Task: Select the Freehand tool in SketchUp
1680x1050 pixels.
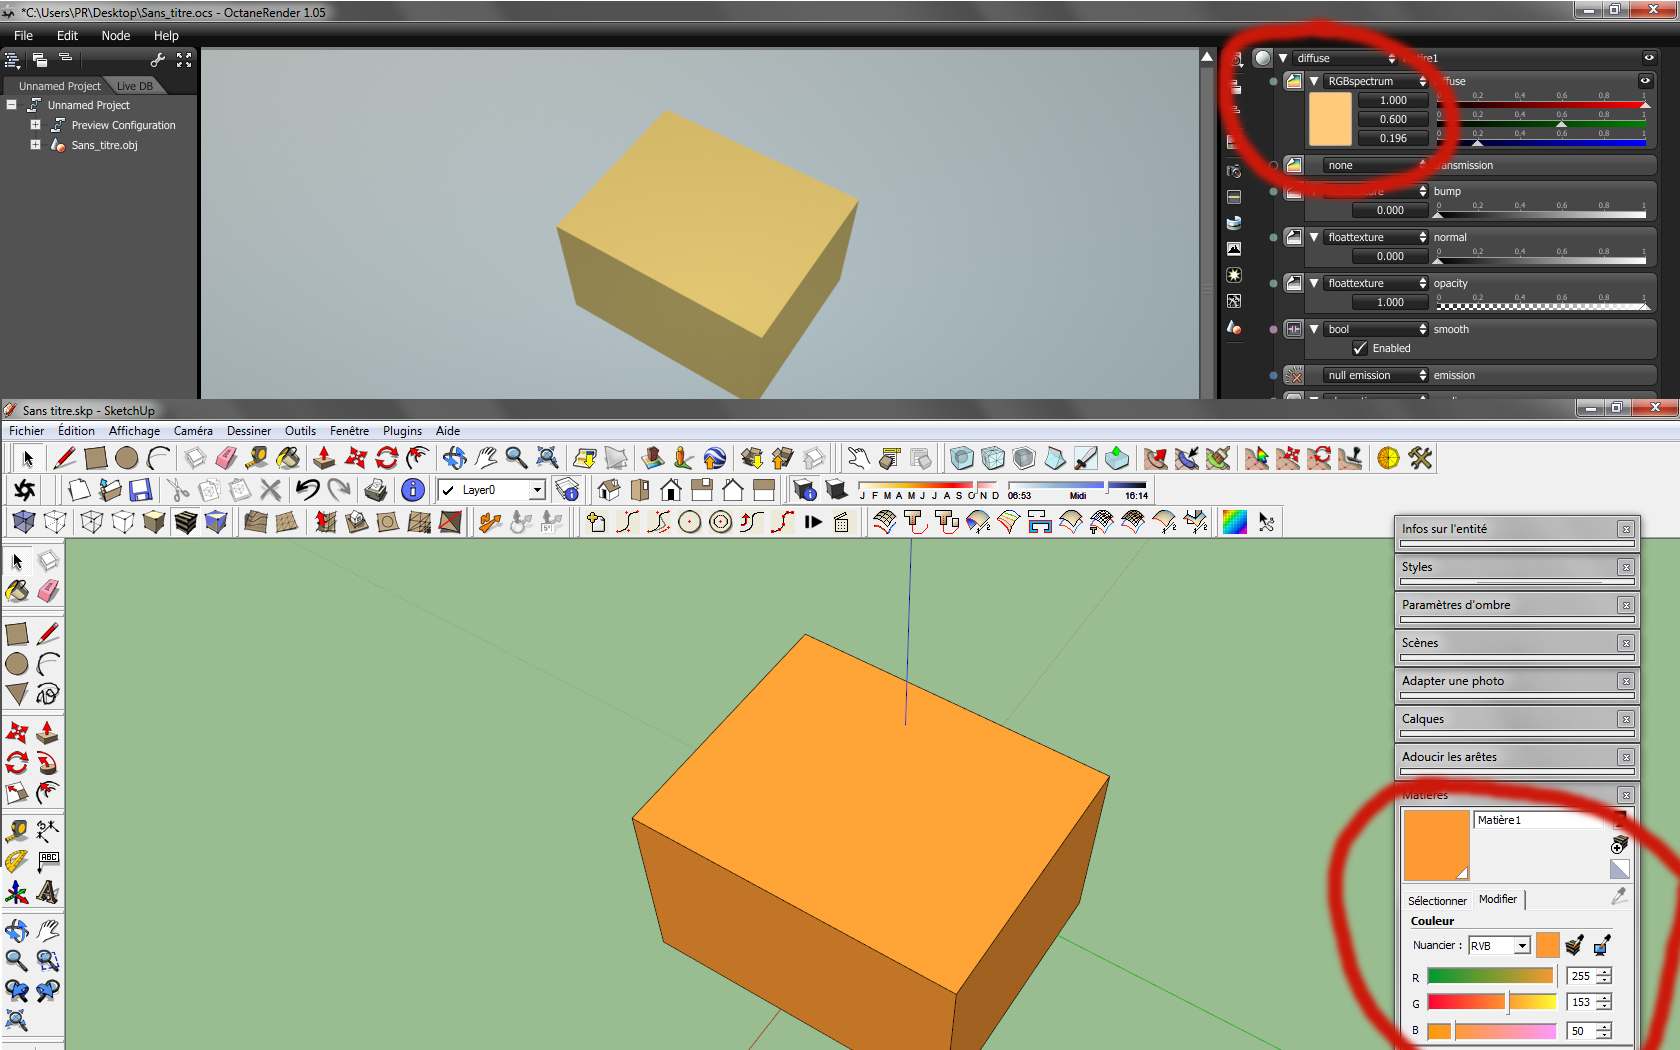Action: coord(48,694)
